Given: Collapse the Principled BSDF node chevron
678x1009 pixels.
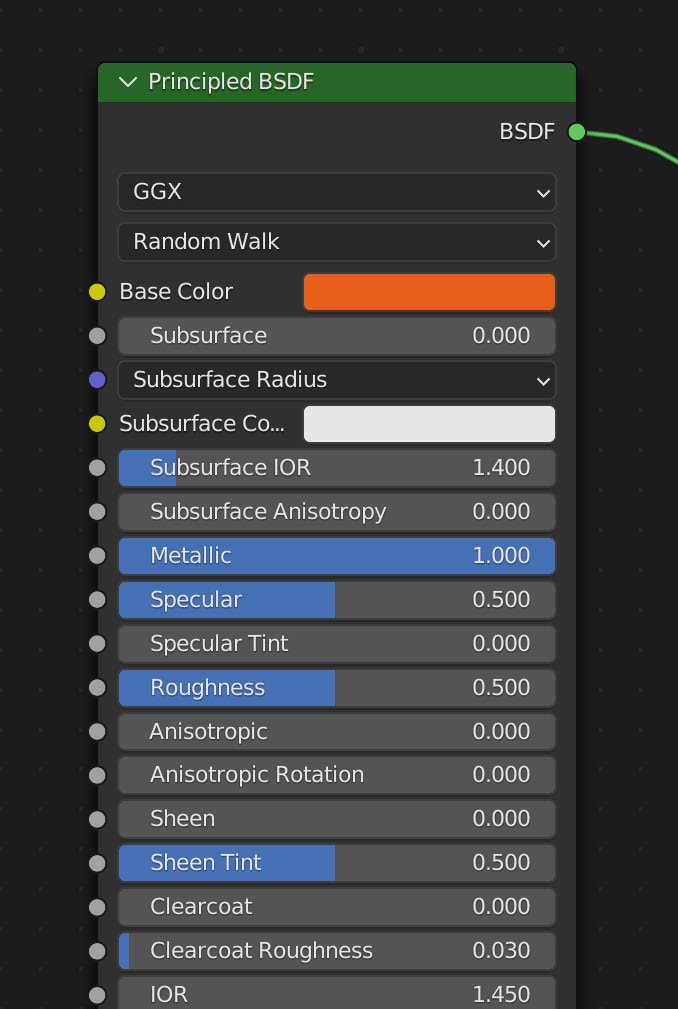Looking at the screenshot, I should (x=127, y=82).
